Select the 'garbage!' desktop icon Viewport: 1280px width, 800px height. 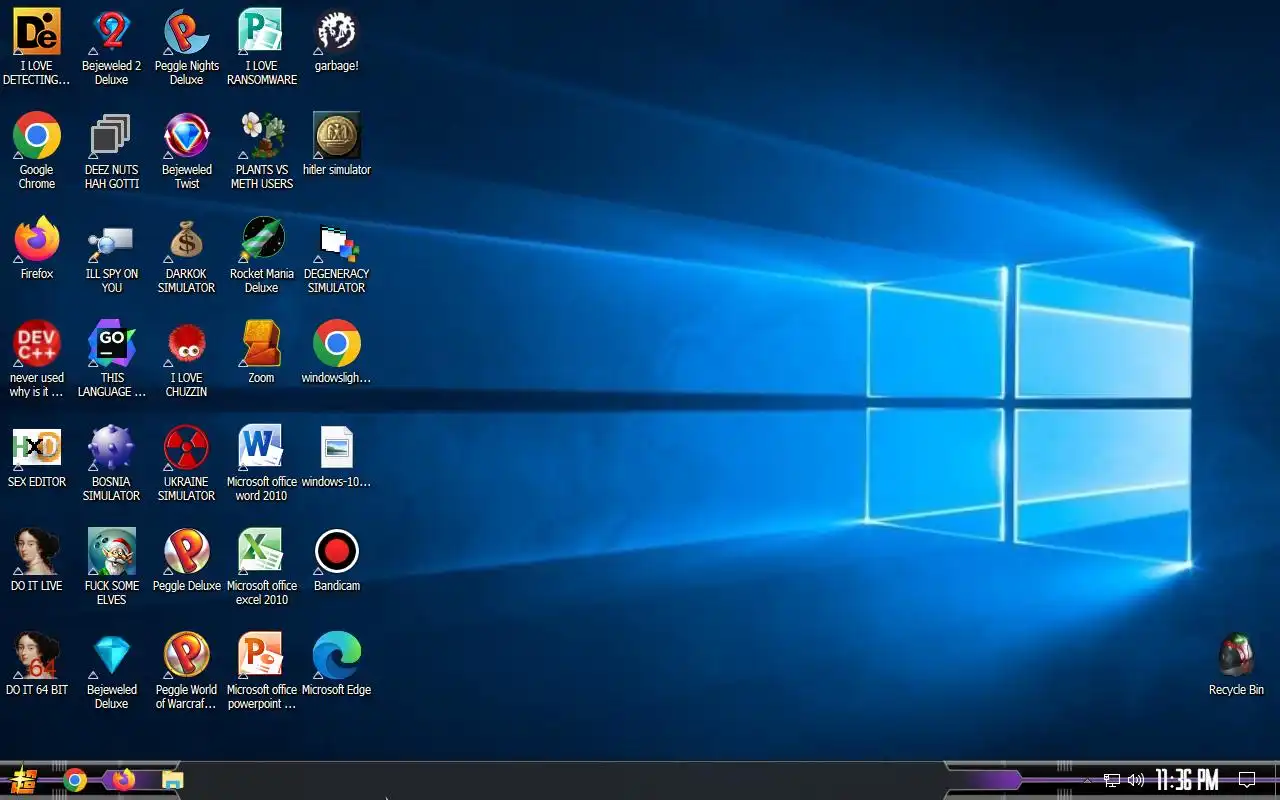[x=337, y=40]
